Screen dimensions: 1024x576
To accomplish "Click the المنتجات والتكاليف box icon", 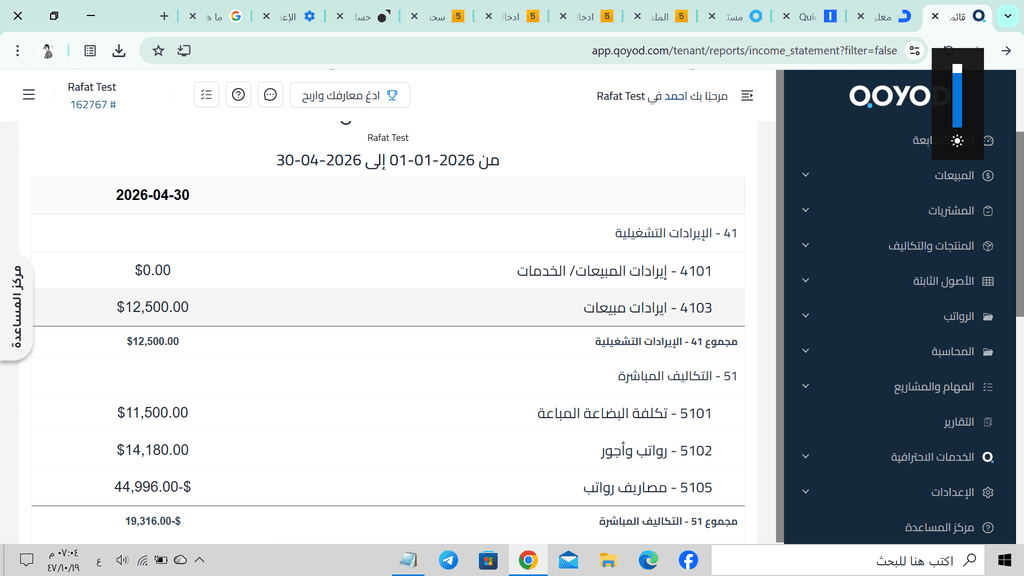I will click(x=987, y=246).
